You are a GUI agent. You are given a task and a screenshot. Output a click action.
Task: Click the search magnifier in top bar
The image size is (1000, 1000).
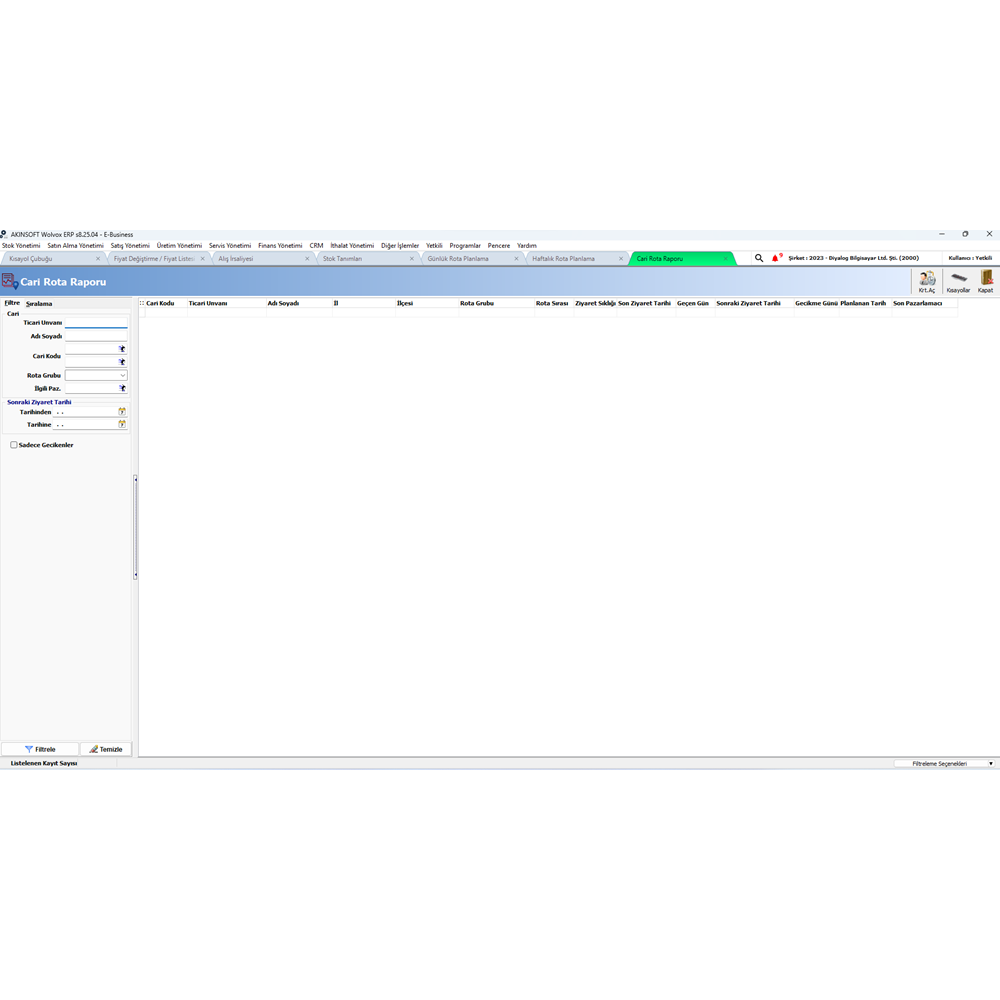(x=759, y=258)
